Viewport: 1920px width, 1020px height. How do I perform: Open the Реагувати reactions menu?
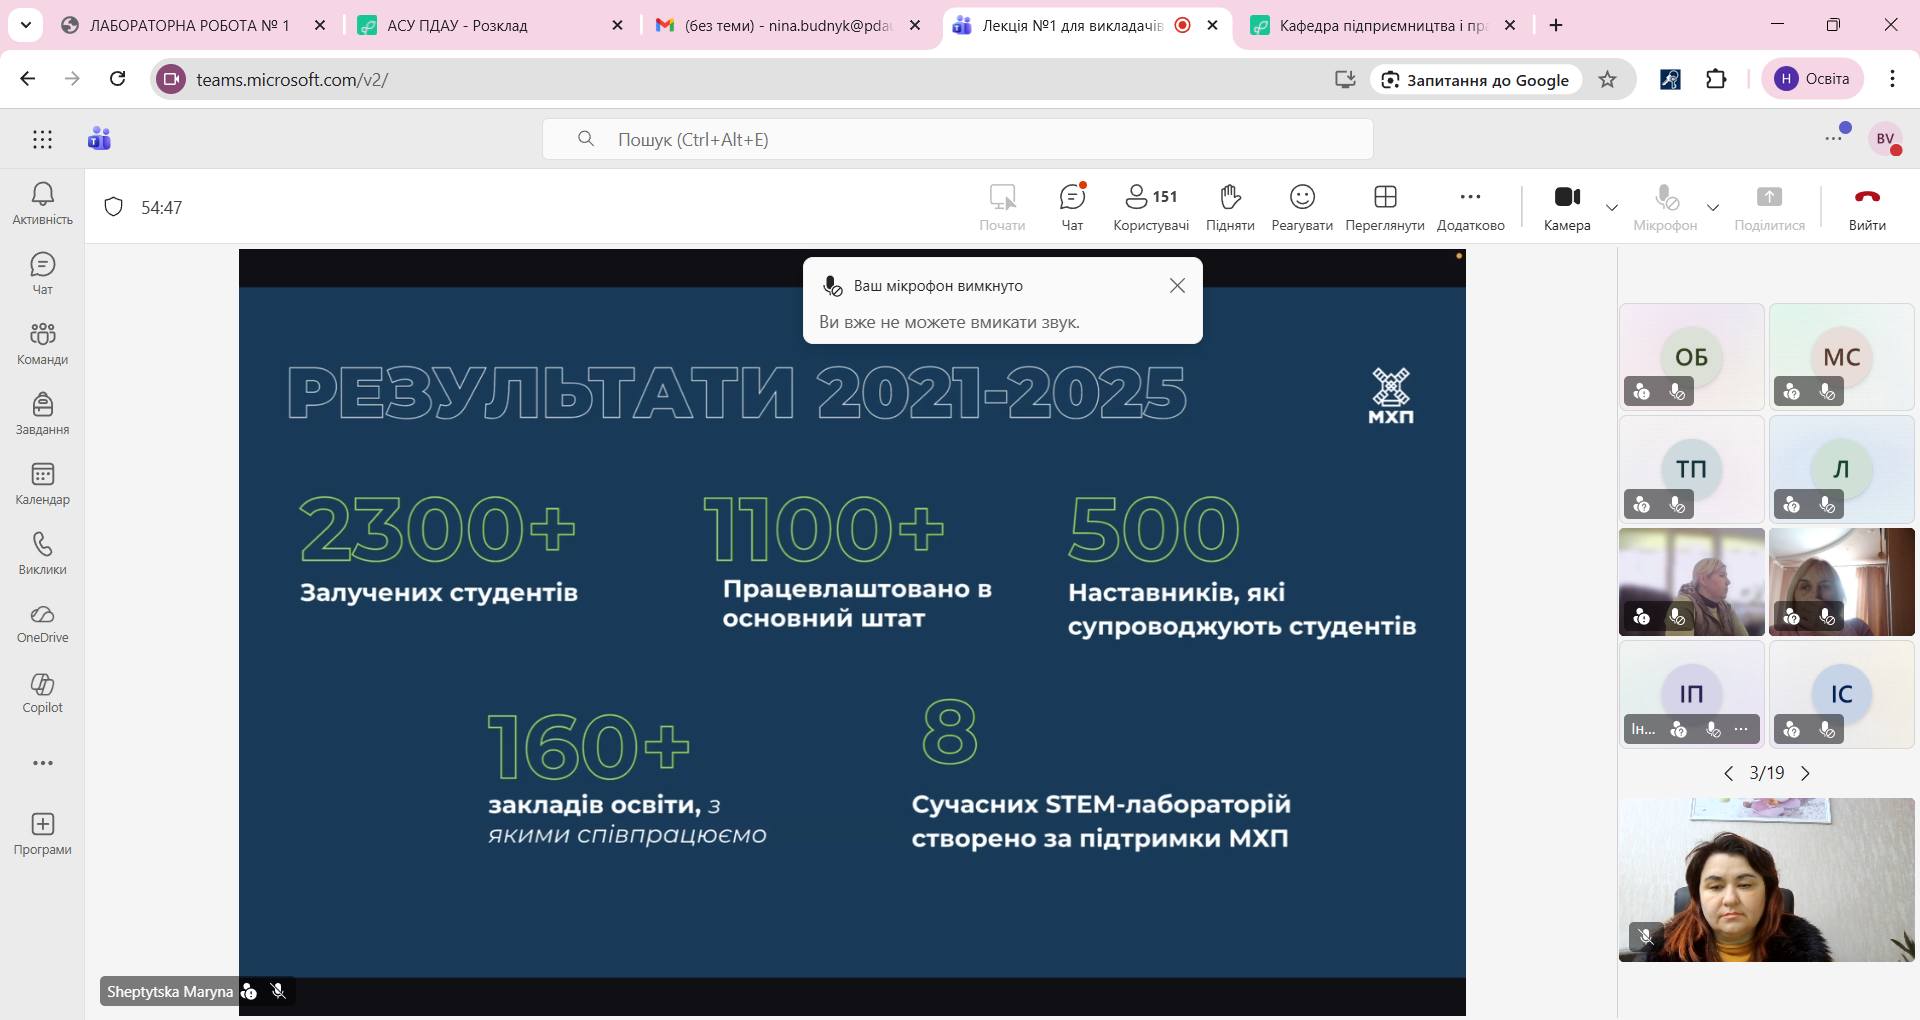[1301, 207]
